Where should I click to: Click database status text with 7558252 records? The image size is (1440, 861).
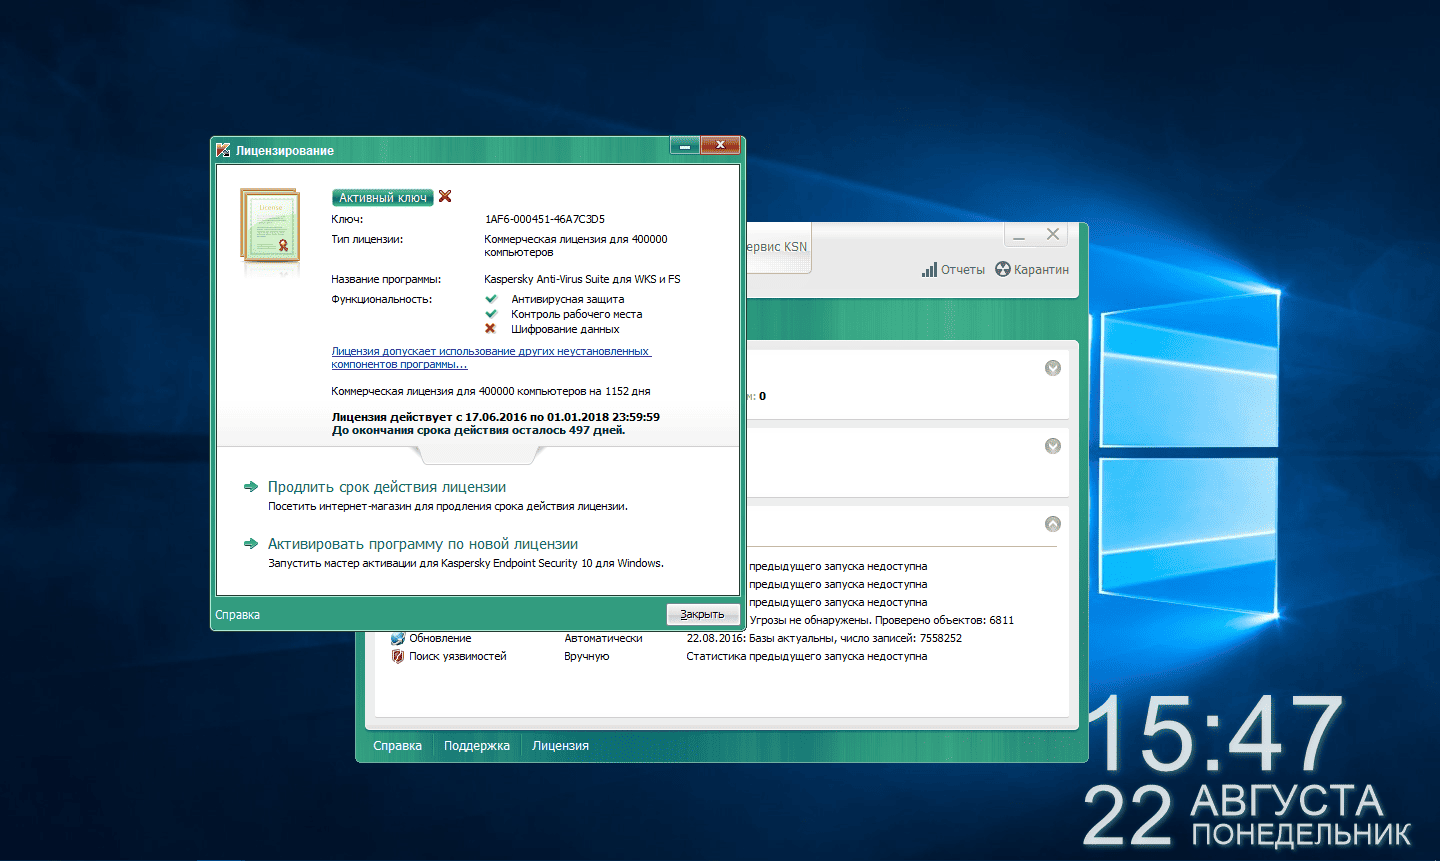(824, 638)
